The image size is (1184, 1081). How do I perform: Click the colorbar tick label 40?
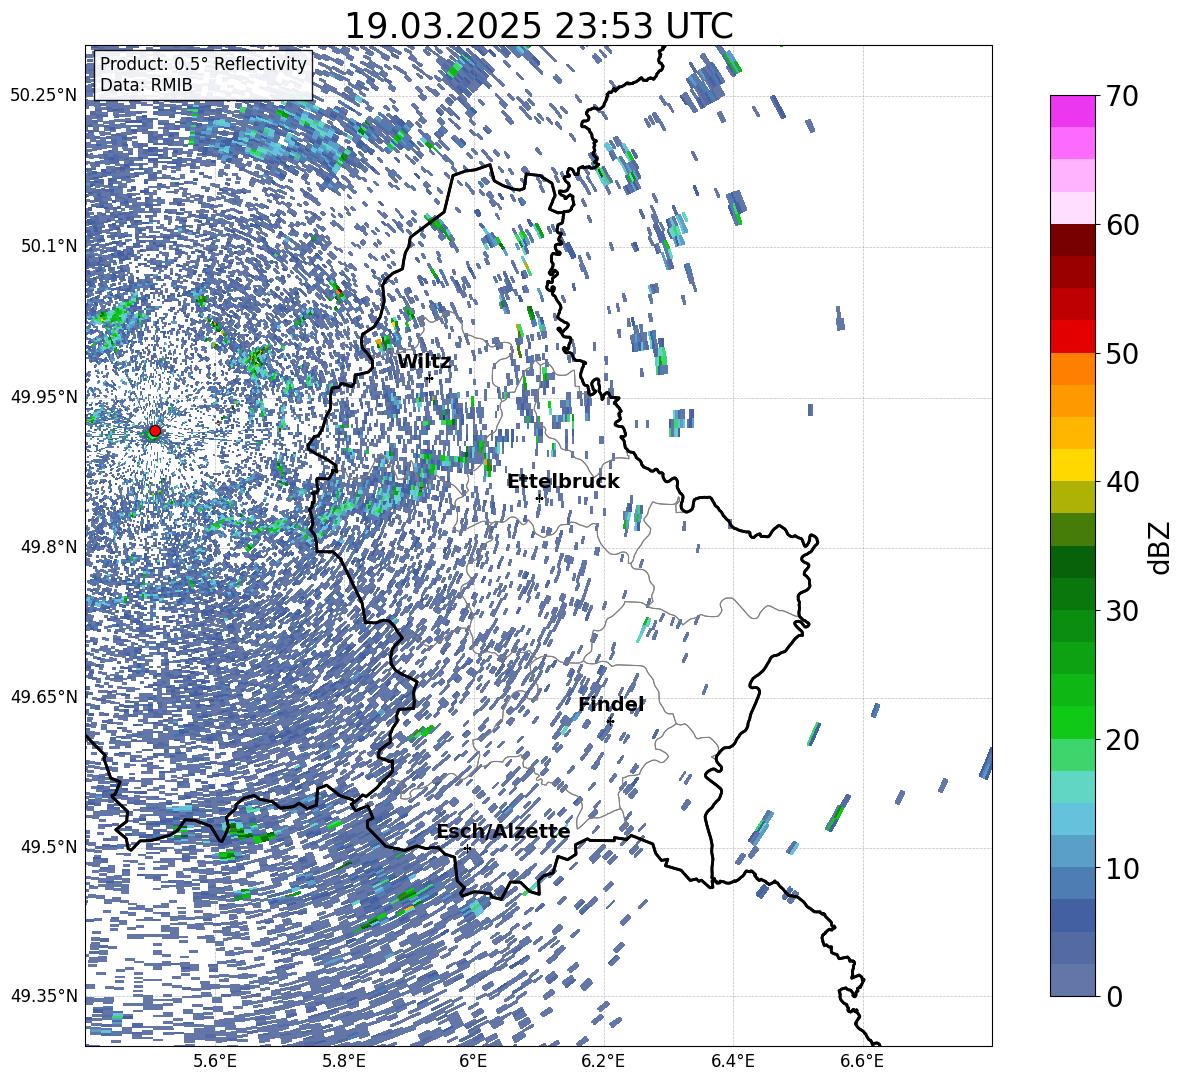[1121, 482]
